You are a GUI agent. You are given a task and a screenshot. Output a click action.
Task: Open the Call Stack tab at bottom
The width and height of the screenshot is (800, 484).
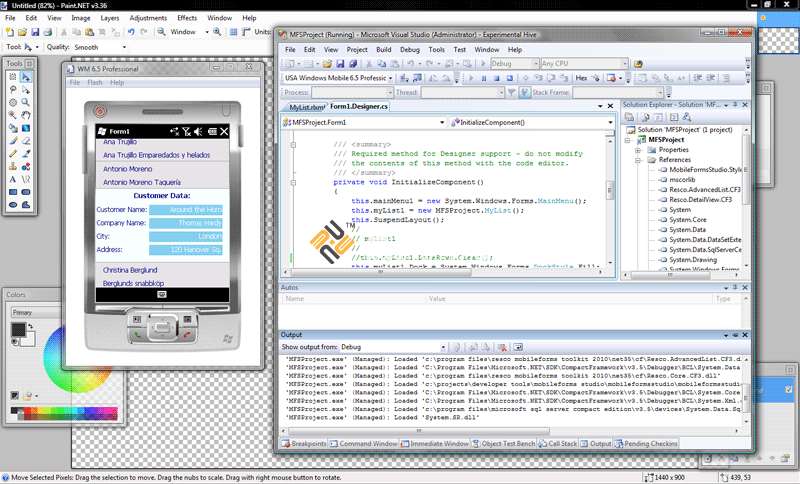(562, 443)
